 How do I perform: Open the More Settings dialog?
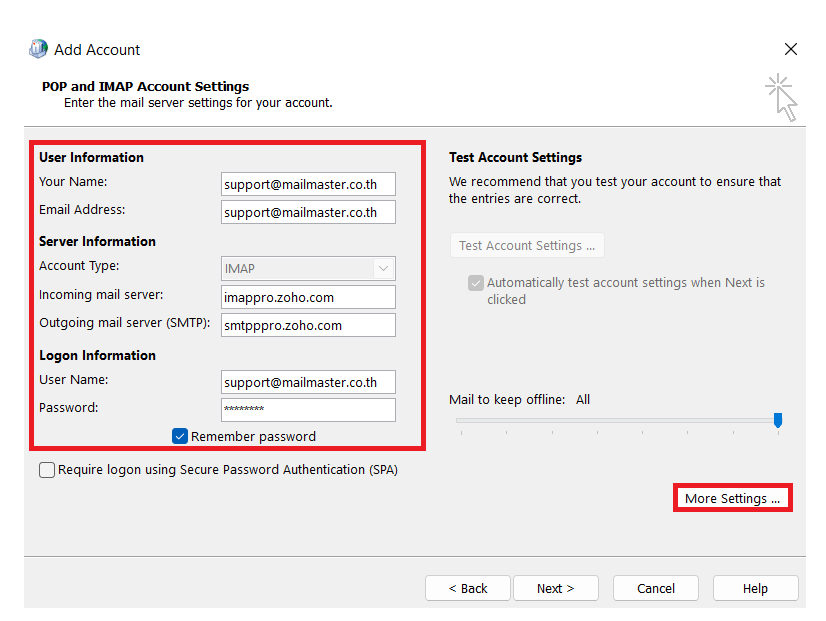[x=732, y=497]
